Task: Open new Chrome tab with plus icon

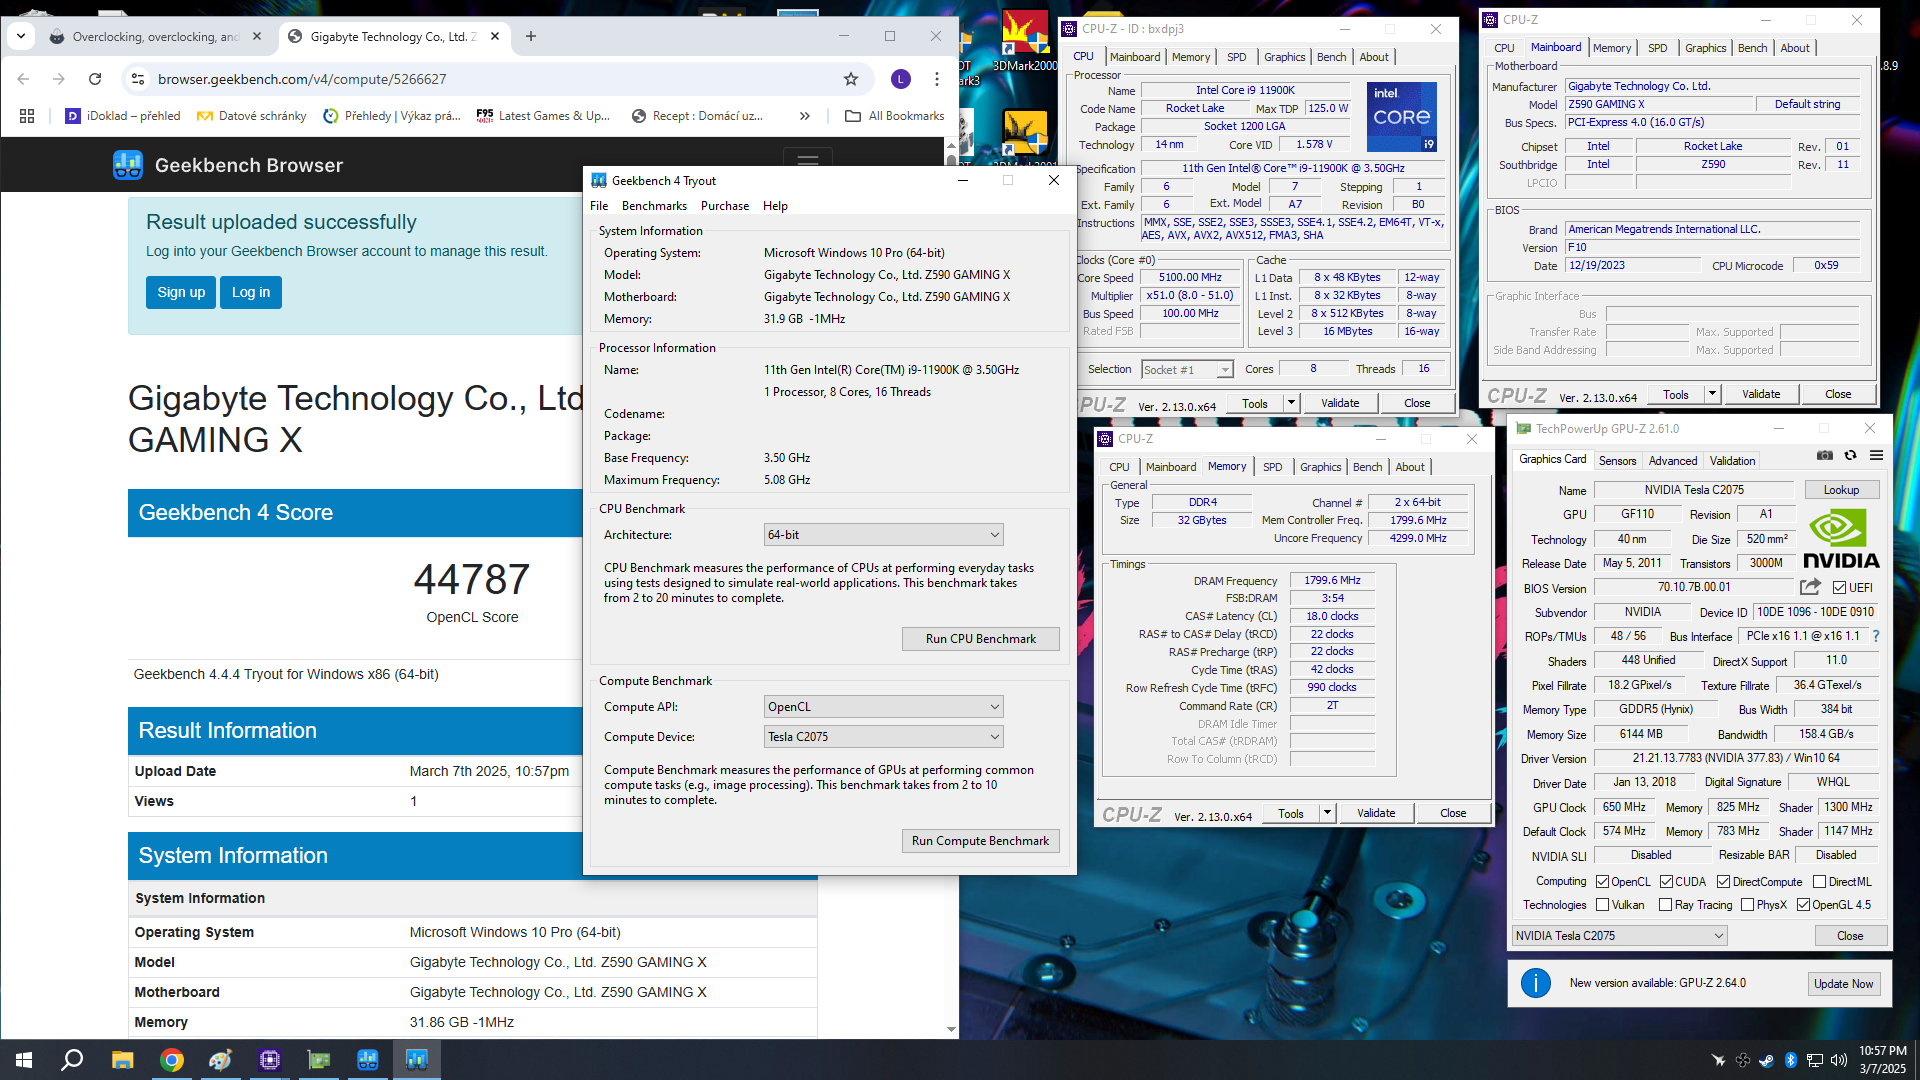Action: point(531,36)
